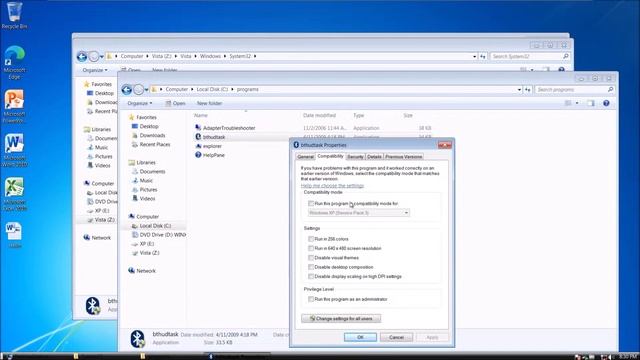Toggle preview pane icon in programs window
Viewport: 640px width, 360px height.
click(x=591, y=103)
